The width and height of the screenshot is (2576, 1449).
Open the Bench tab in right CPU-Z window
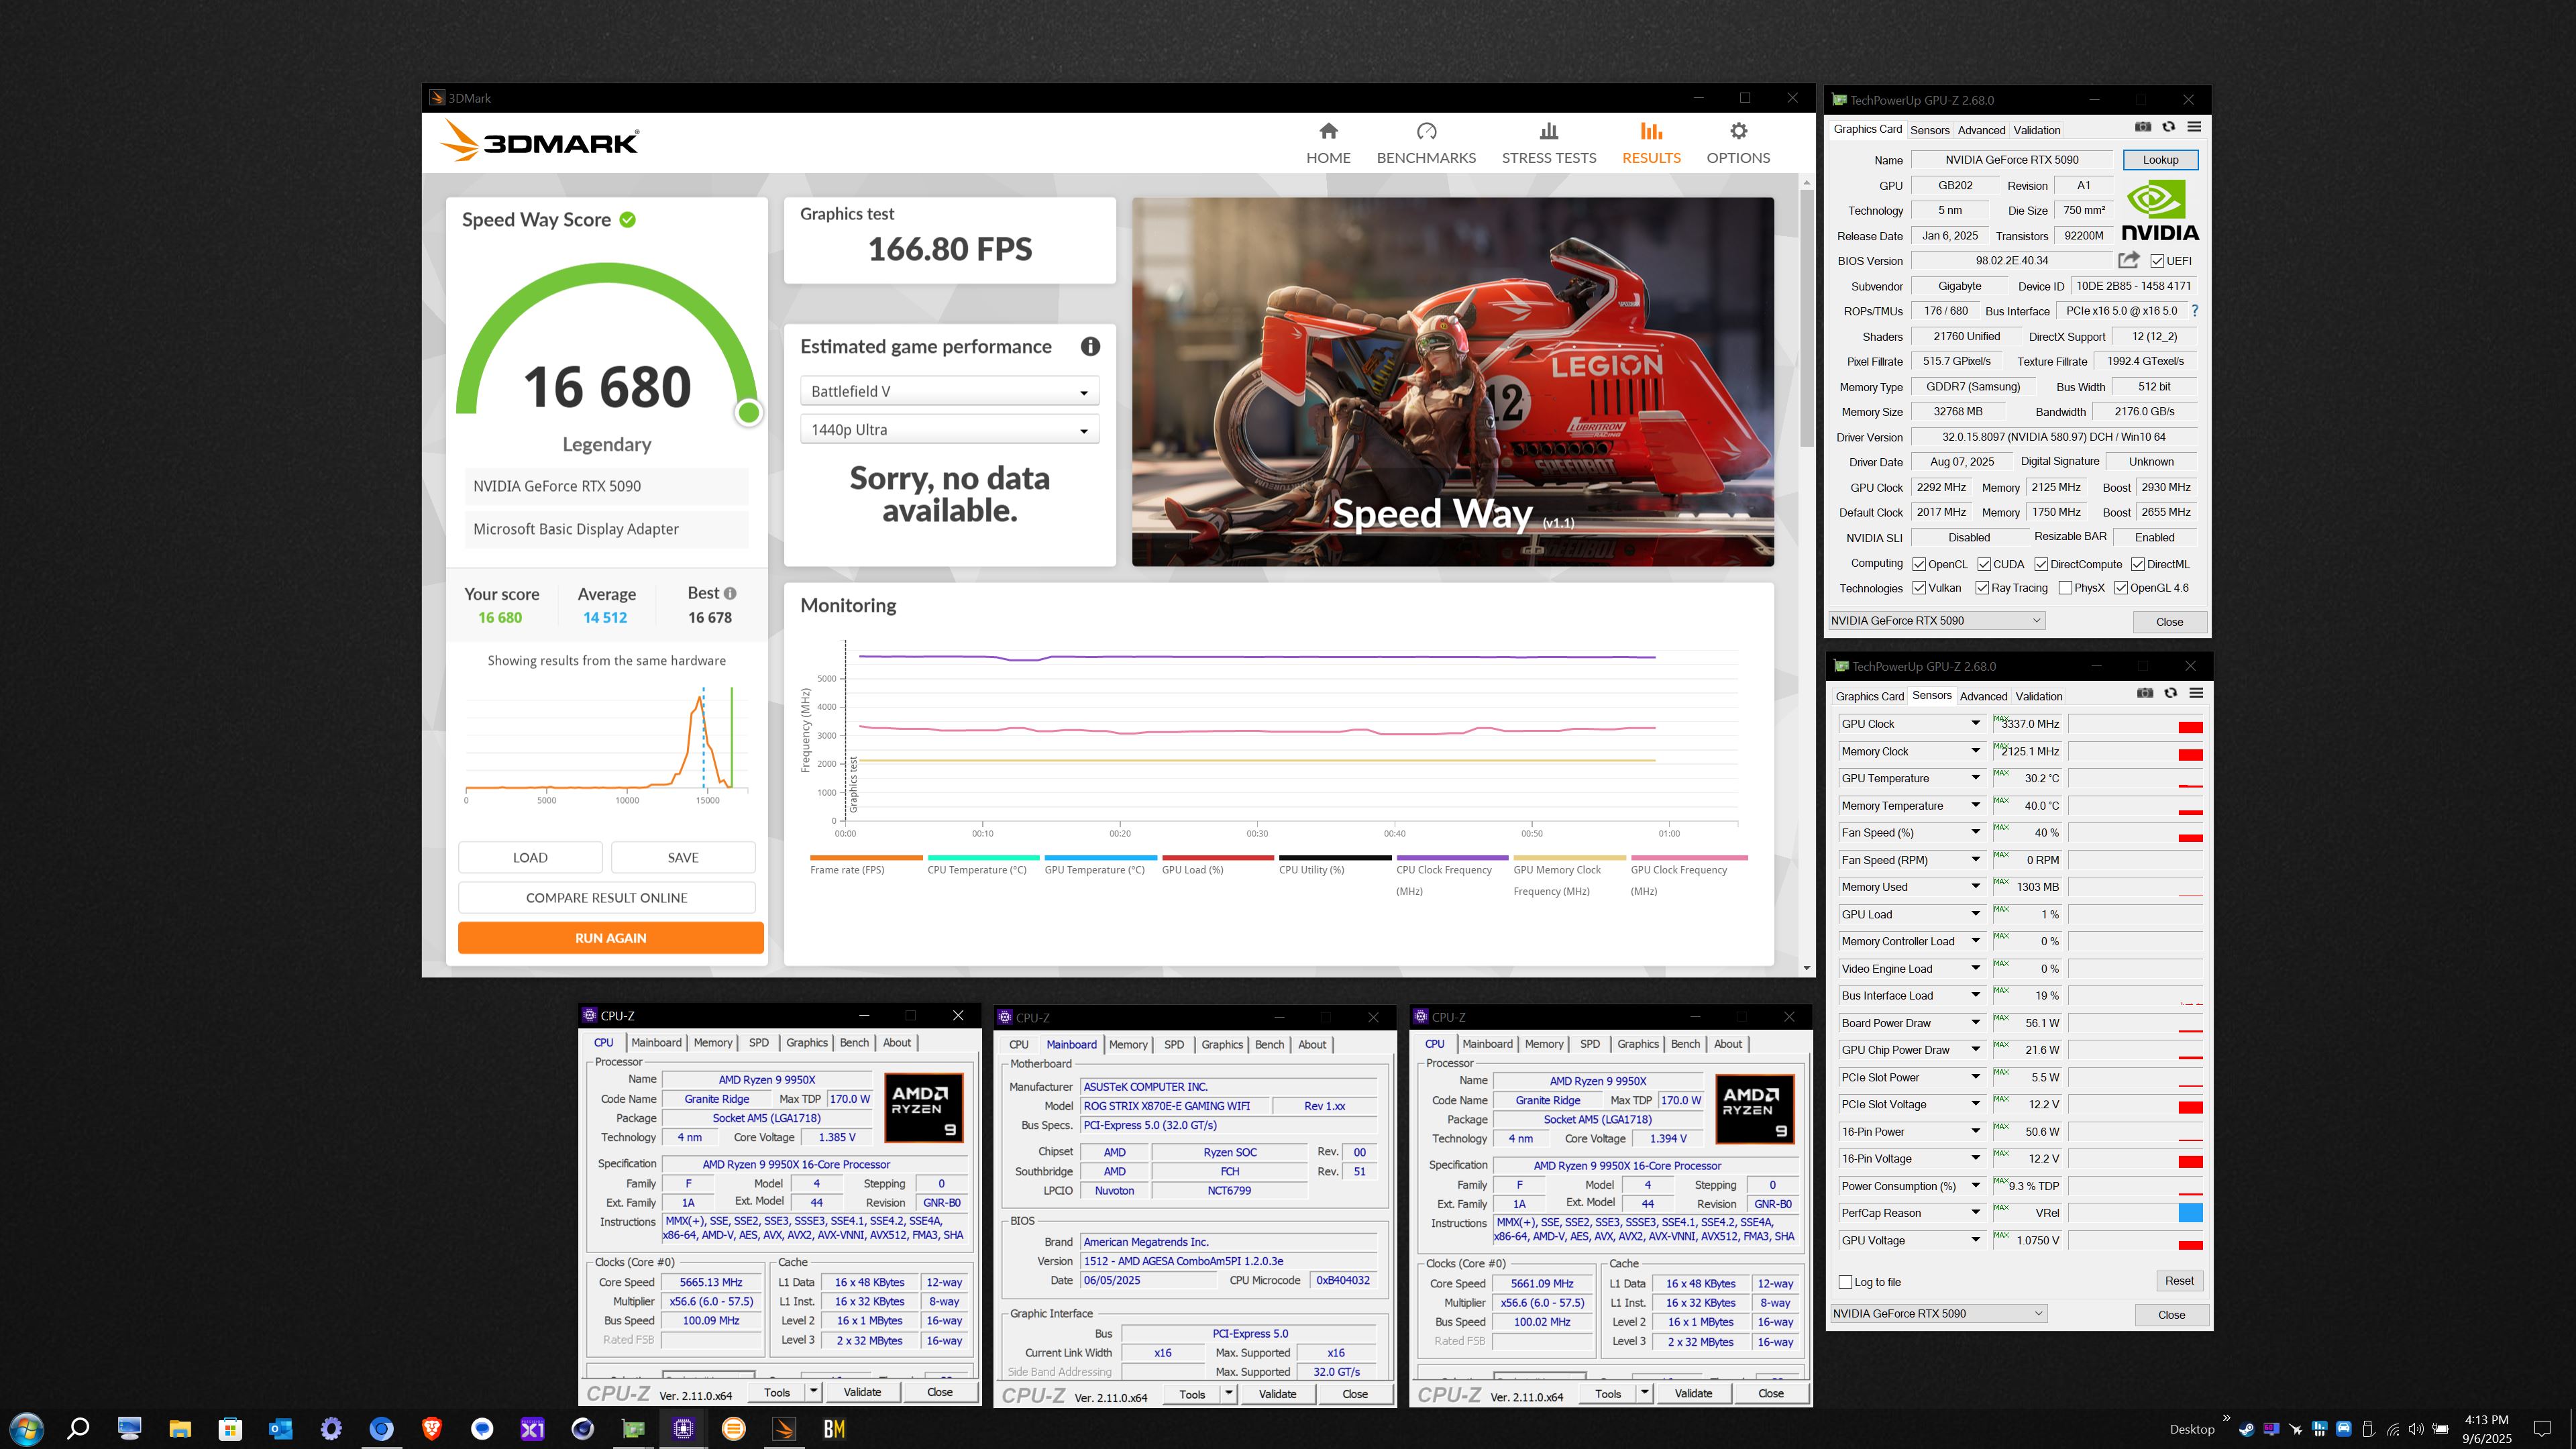(x=1685, y=1043)
